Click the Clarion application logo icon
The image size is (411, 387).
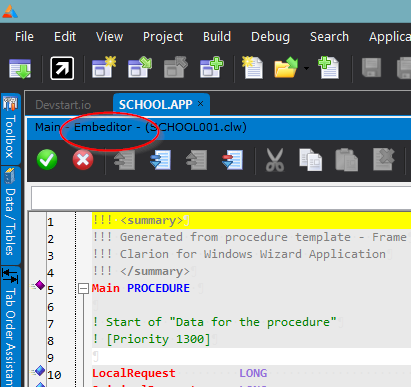pos(10,11)
